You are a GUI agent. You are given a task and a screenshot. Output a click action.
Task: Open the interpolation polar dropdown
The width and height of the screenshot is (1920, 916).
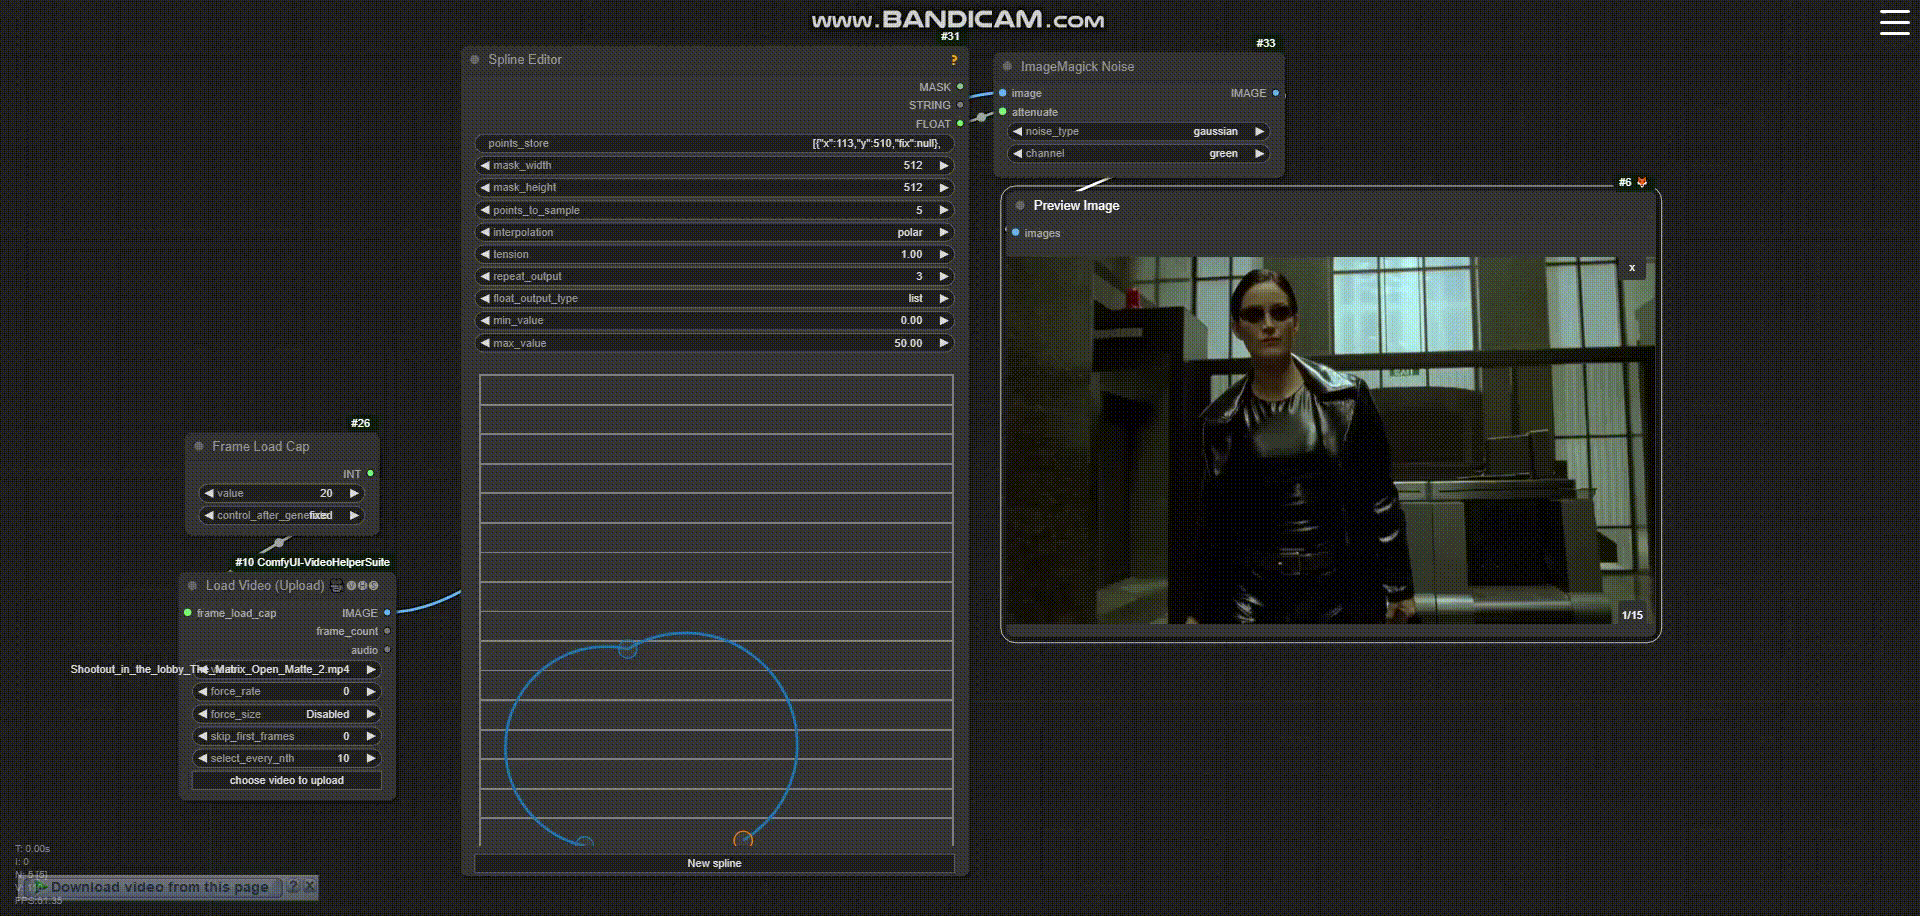[714, 232]
